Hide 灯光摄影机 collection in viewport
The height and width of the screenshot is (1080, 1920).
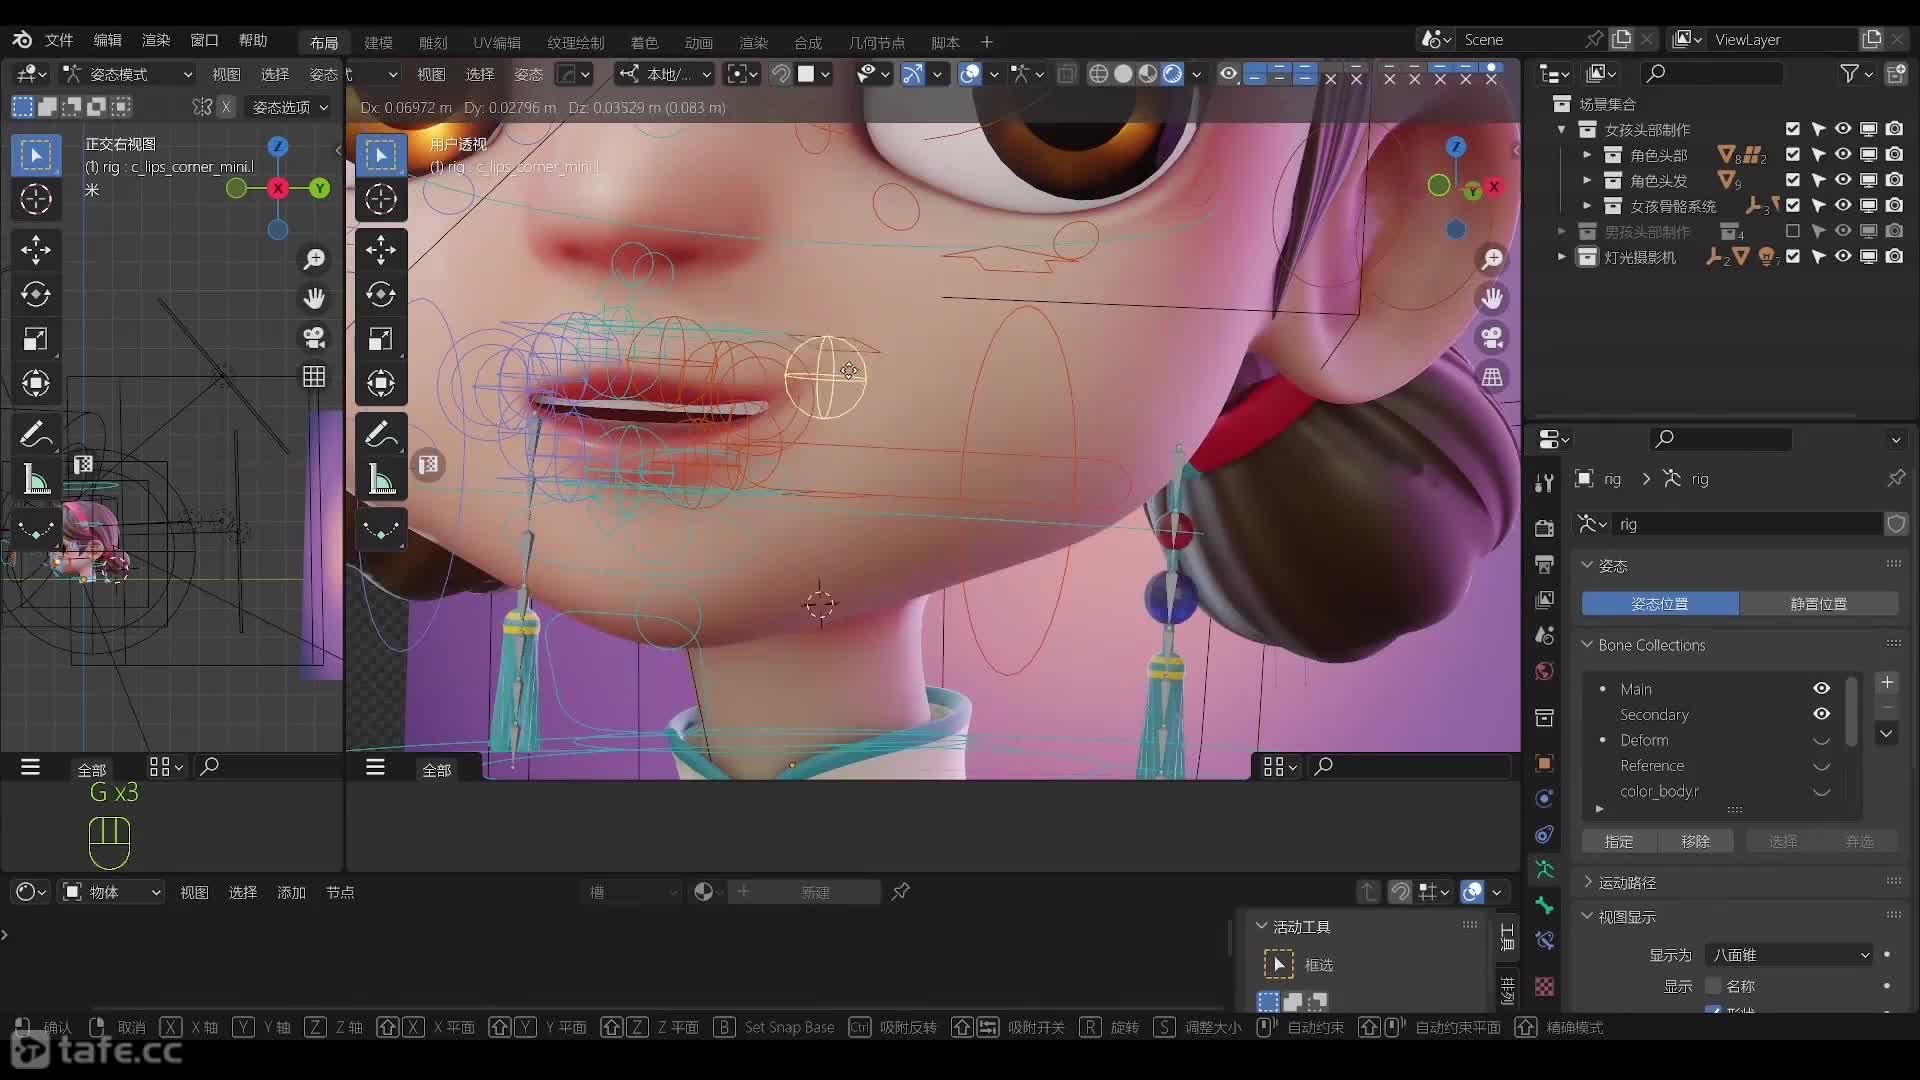pos(1843,257)
